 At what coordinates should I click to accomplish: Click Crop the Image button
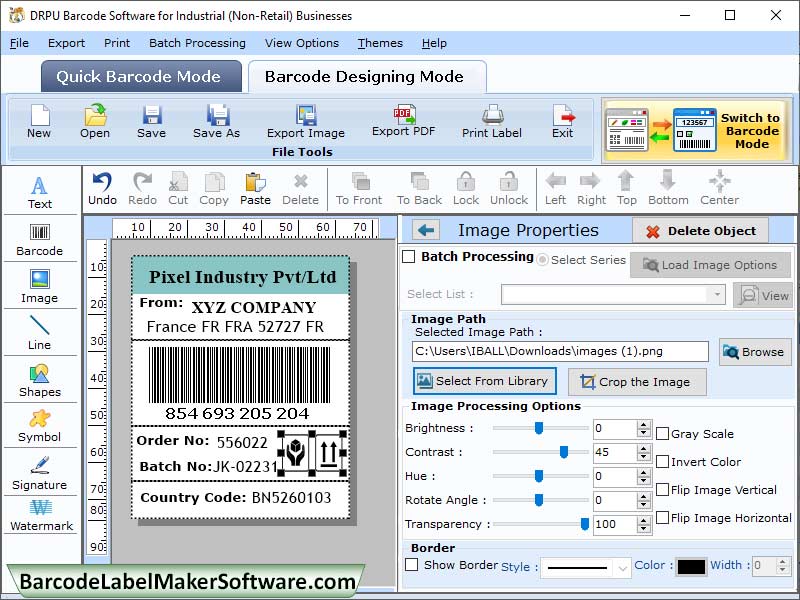click(637, 381)
